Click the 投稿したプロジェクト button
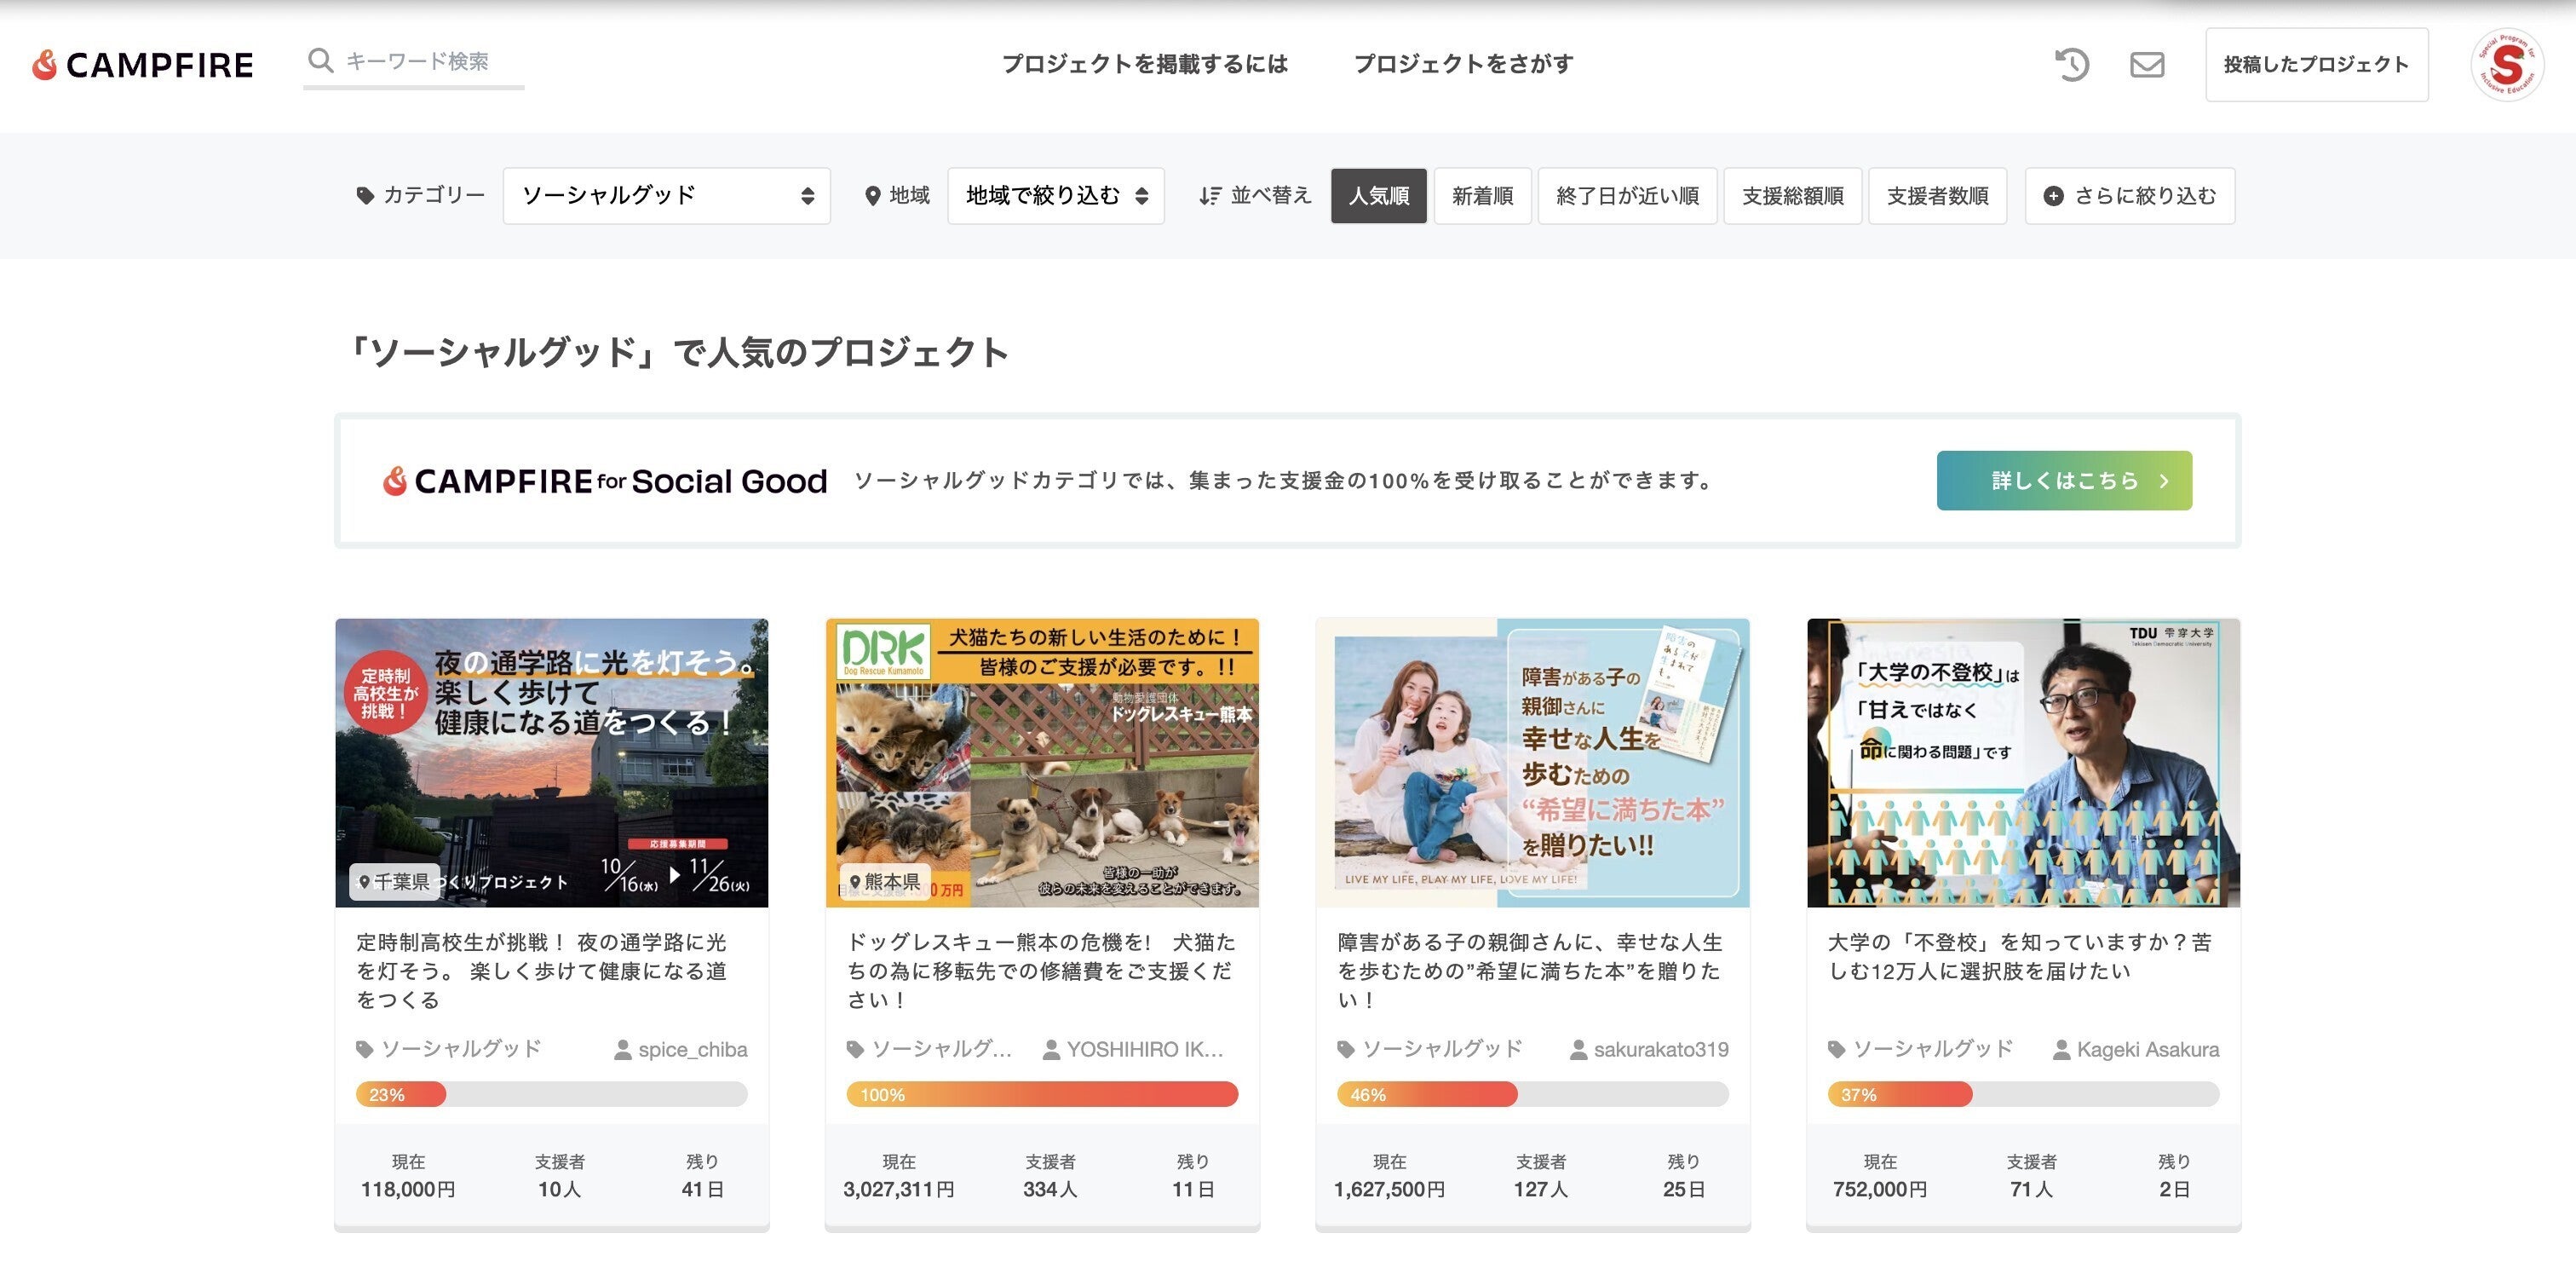The width and height of the screenshot is (2576, 1285). click(2316, 65)
